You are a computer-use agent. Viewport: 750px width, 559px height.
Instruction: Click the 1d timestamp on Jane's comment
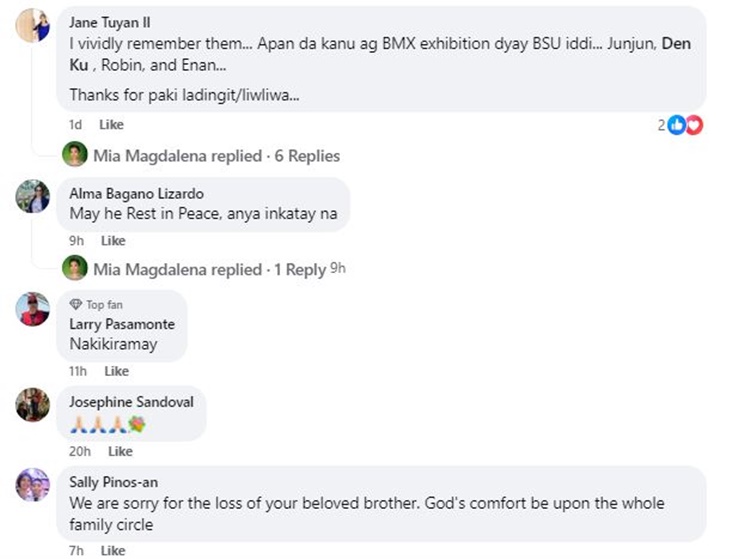pos(75,125)
